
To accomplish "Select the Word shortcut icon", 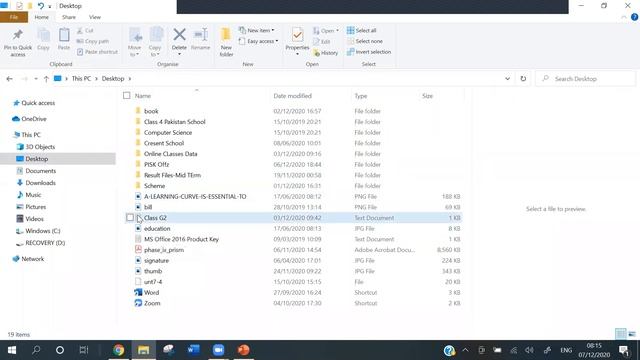I will tap(138, 292).
